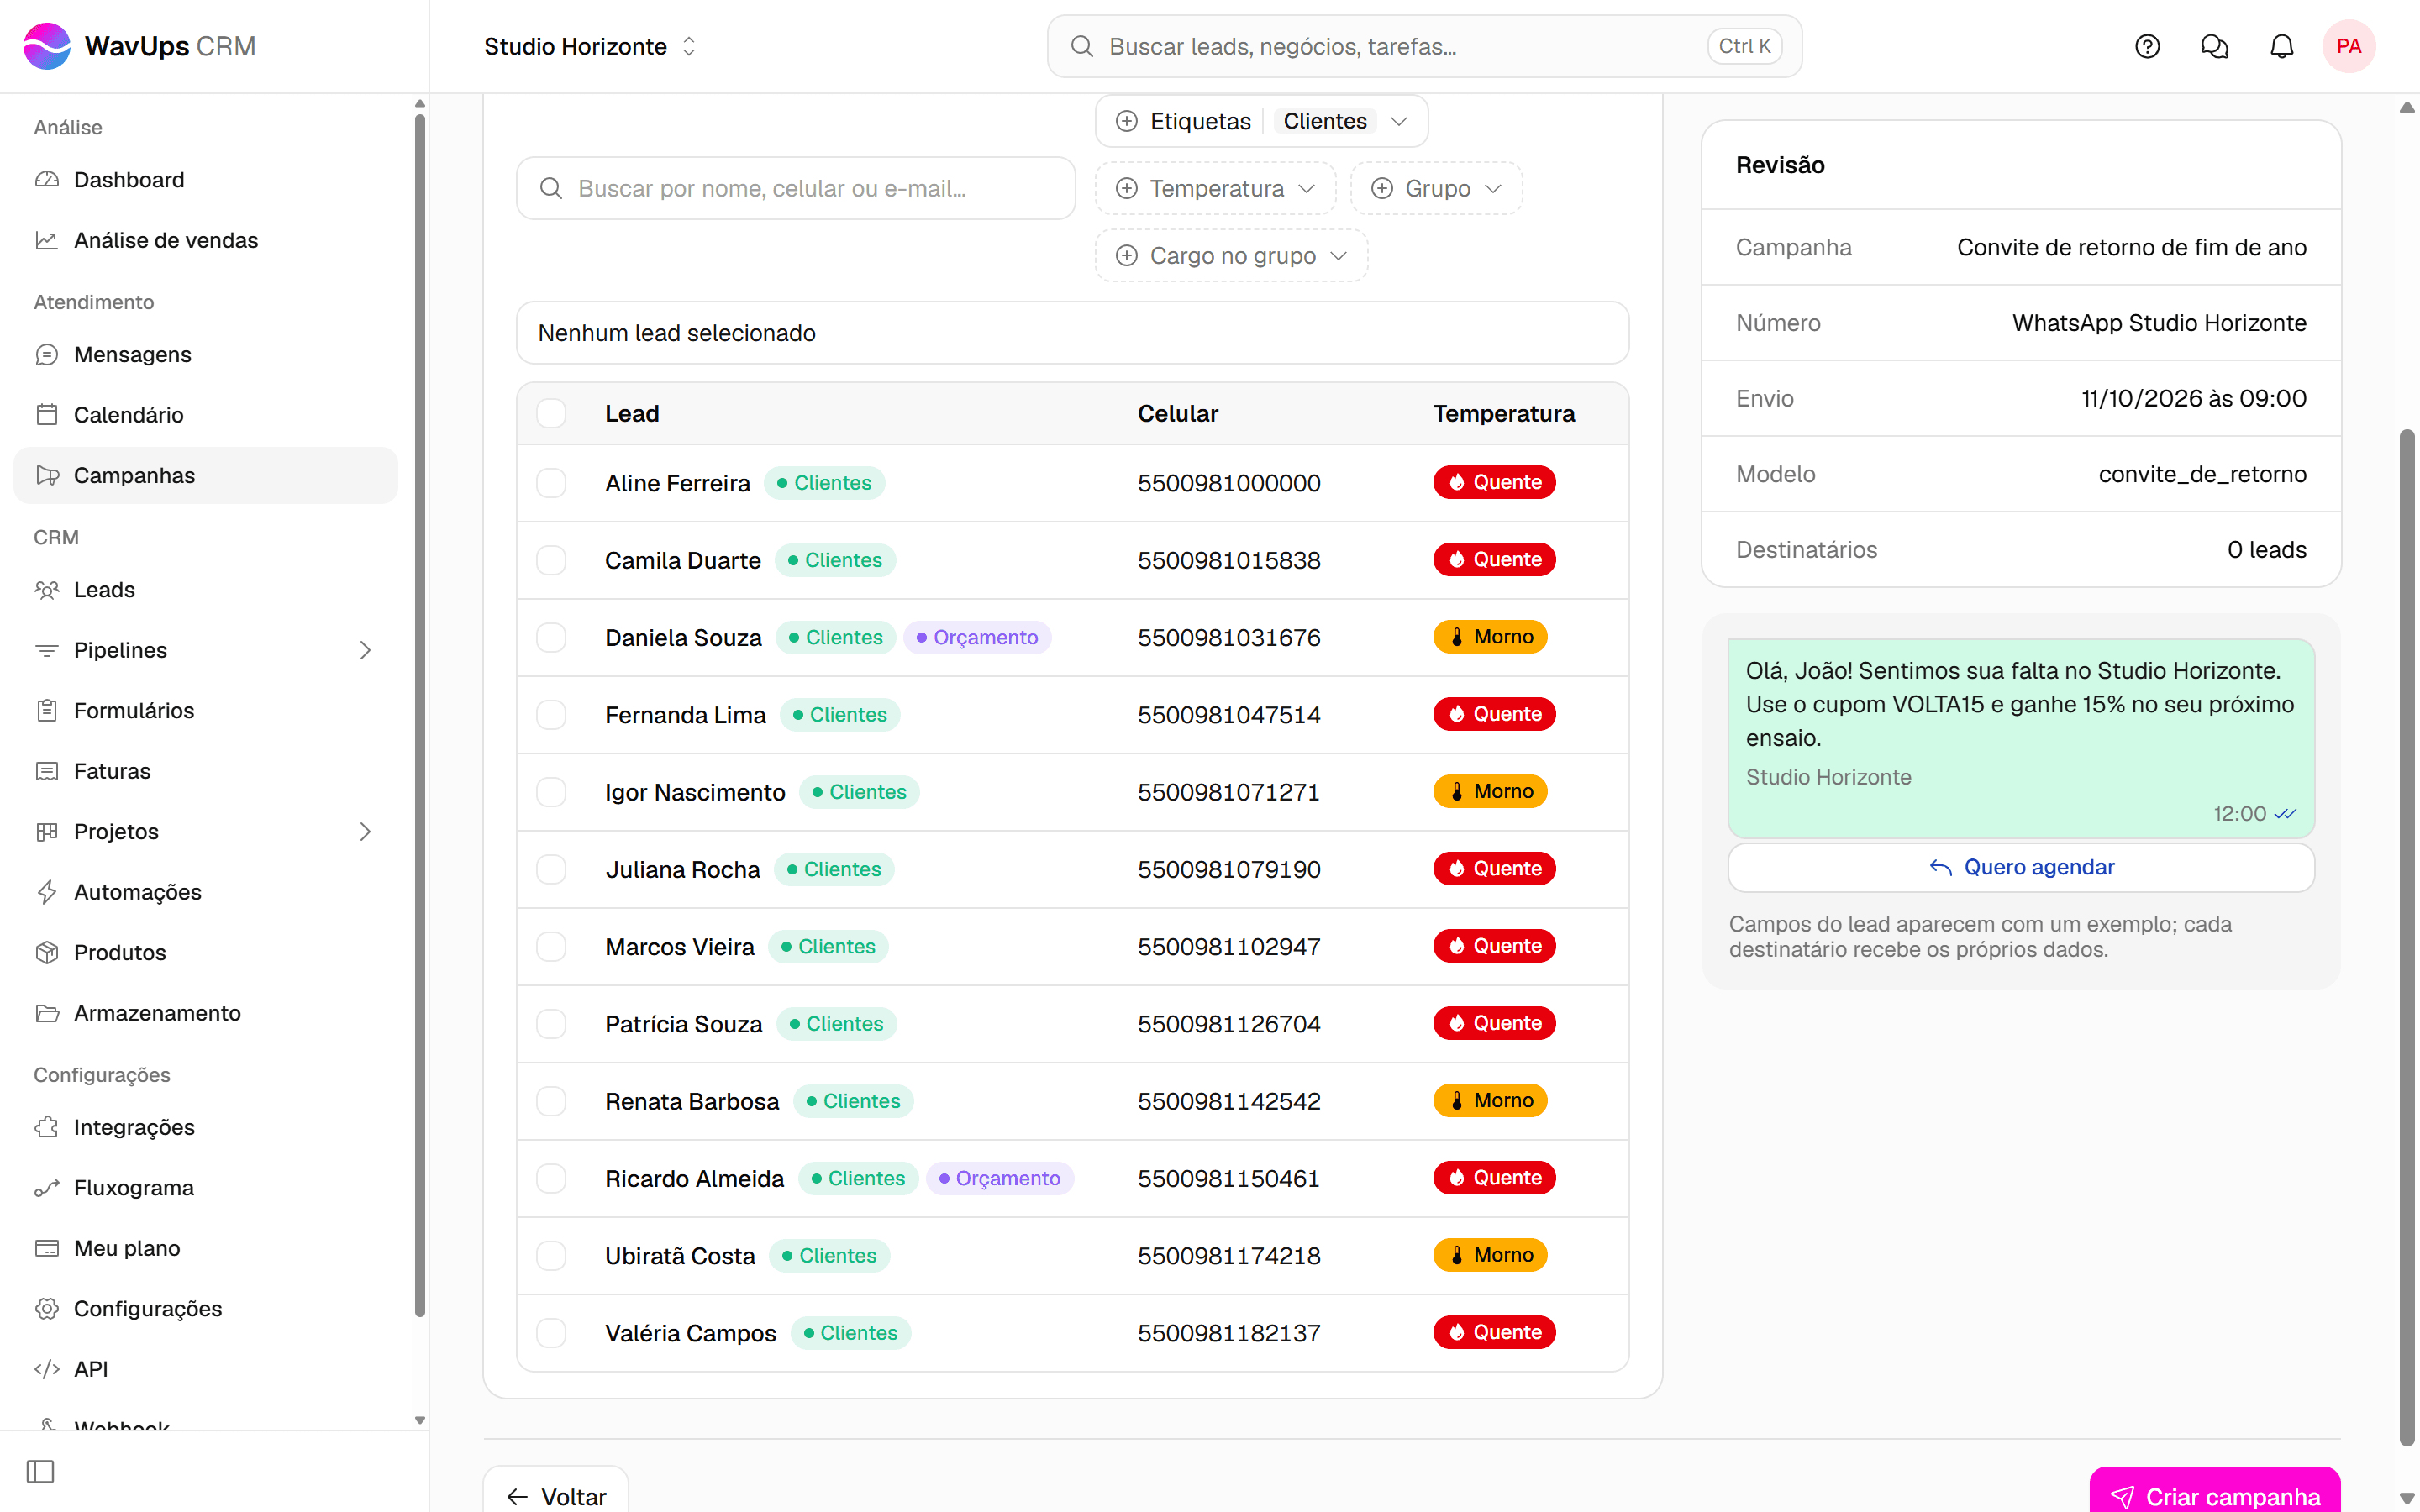Click the Produtos box icon
The width and height of the screenshot is (2420, 1512).
(x=47, y=952)
